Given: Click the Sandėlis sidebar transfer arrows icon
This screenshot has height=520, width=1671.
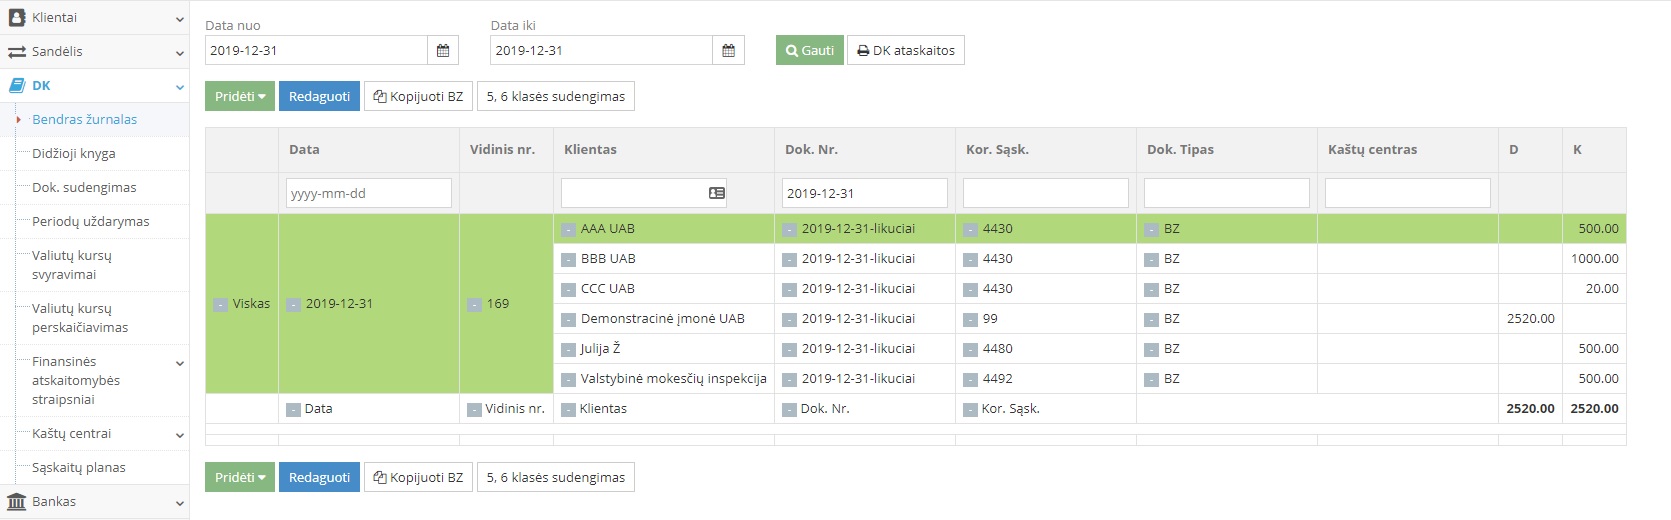Looking at the screenshot, I should click(x=16, y=52).
